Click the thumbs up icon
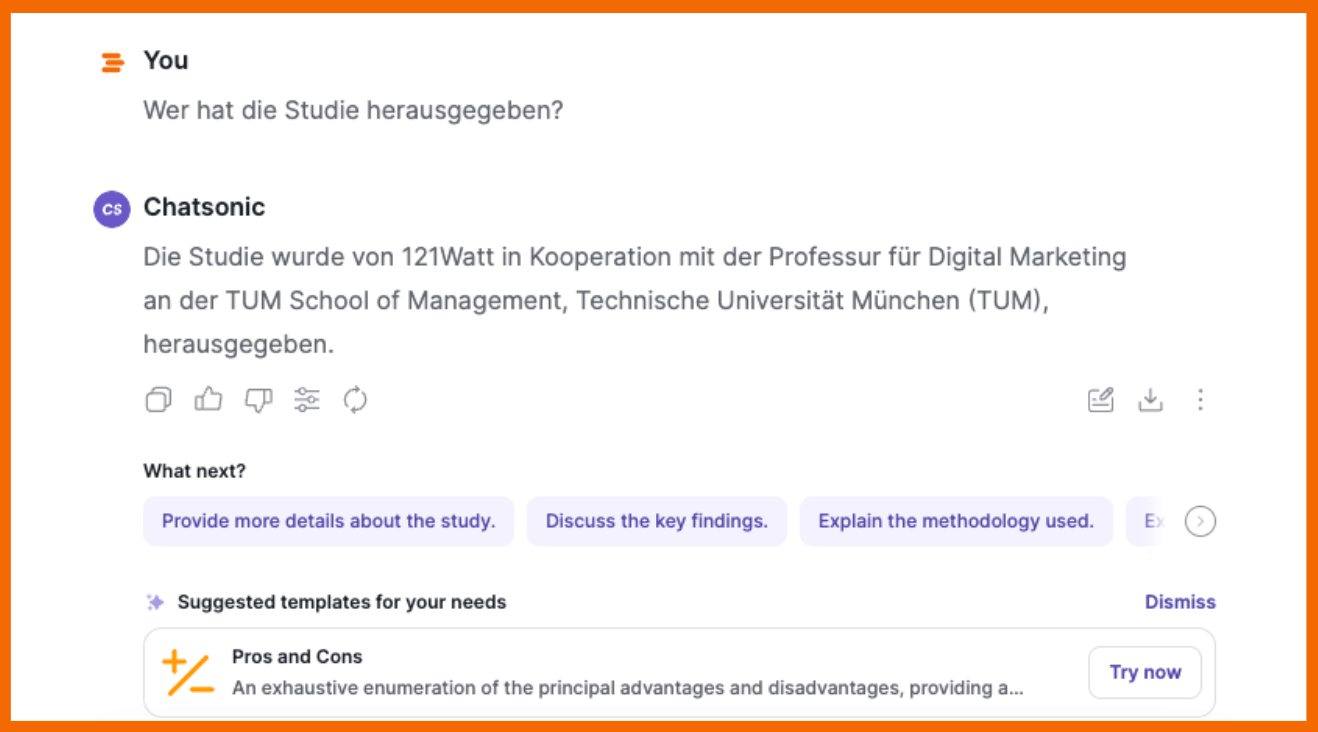 208,400
